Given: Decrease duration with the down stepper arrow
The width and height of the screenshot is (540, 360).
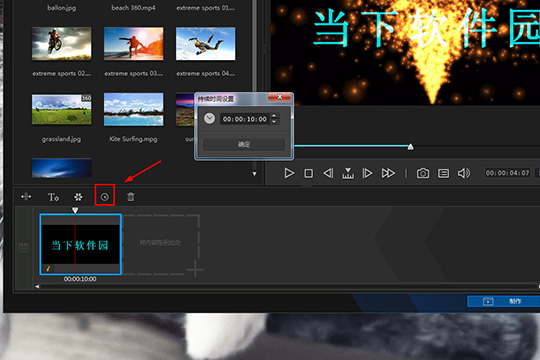Looking at the screenshot, I should point(274,122).
